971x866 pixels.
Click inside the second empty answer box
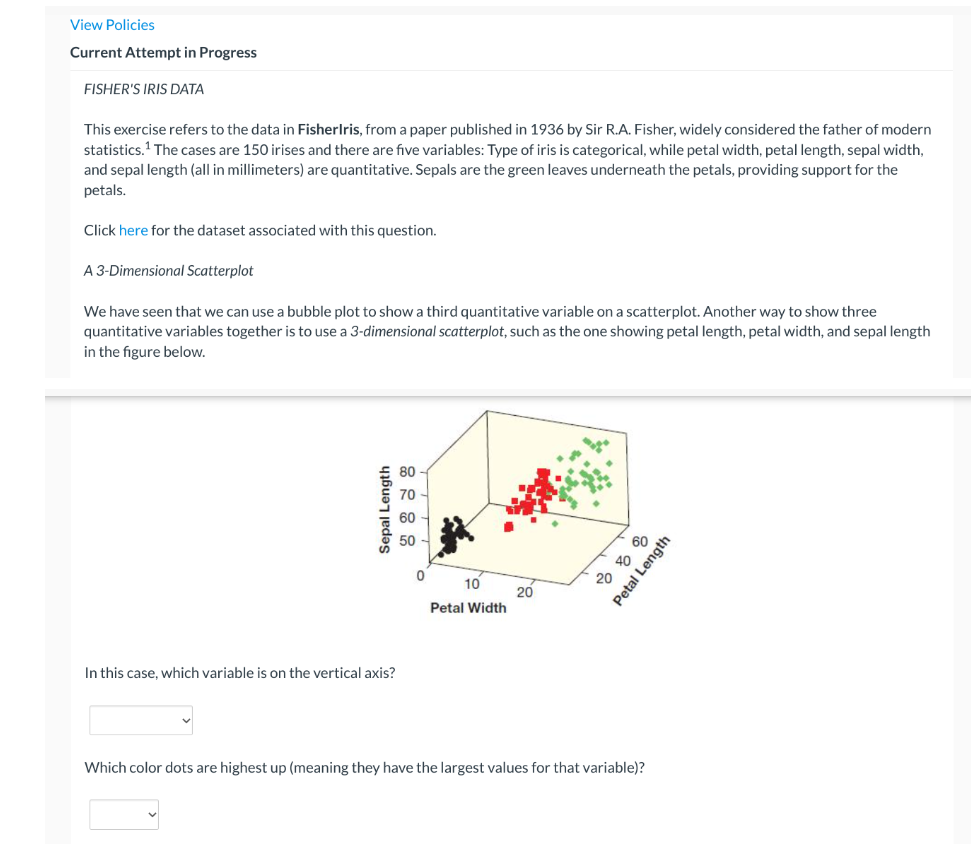(124, 814)
